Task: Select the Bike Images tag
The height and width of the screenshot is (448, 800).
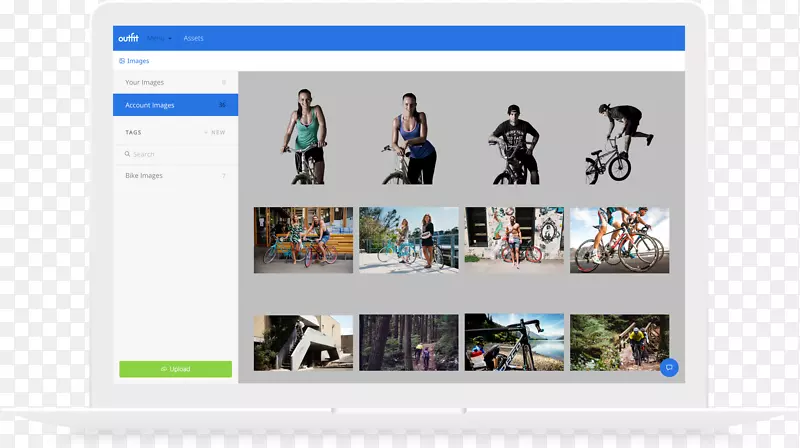Action: click(144, 175)
